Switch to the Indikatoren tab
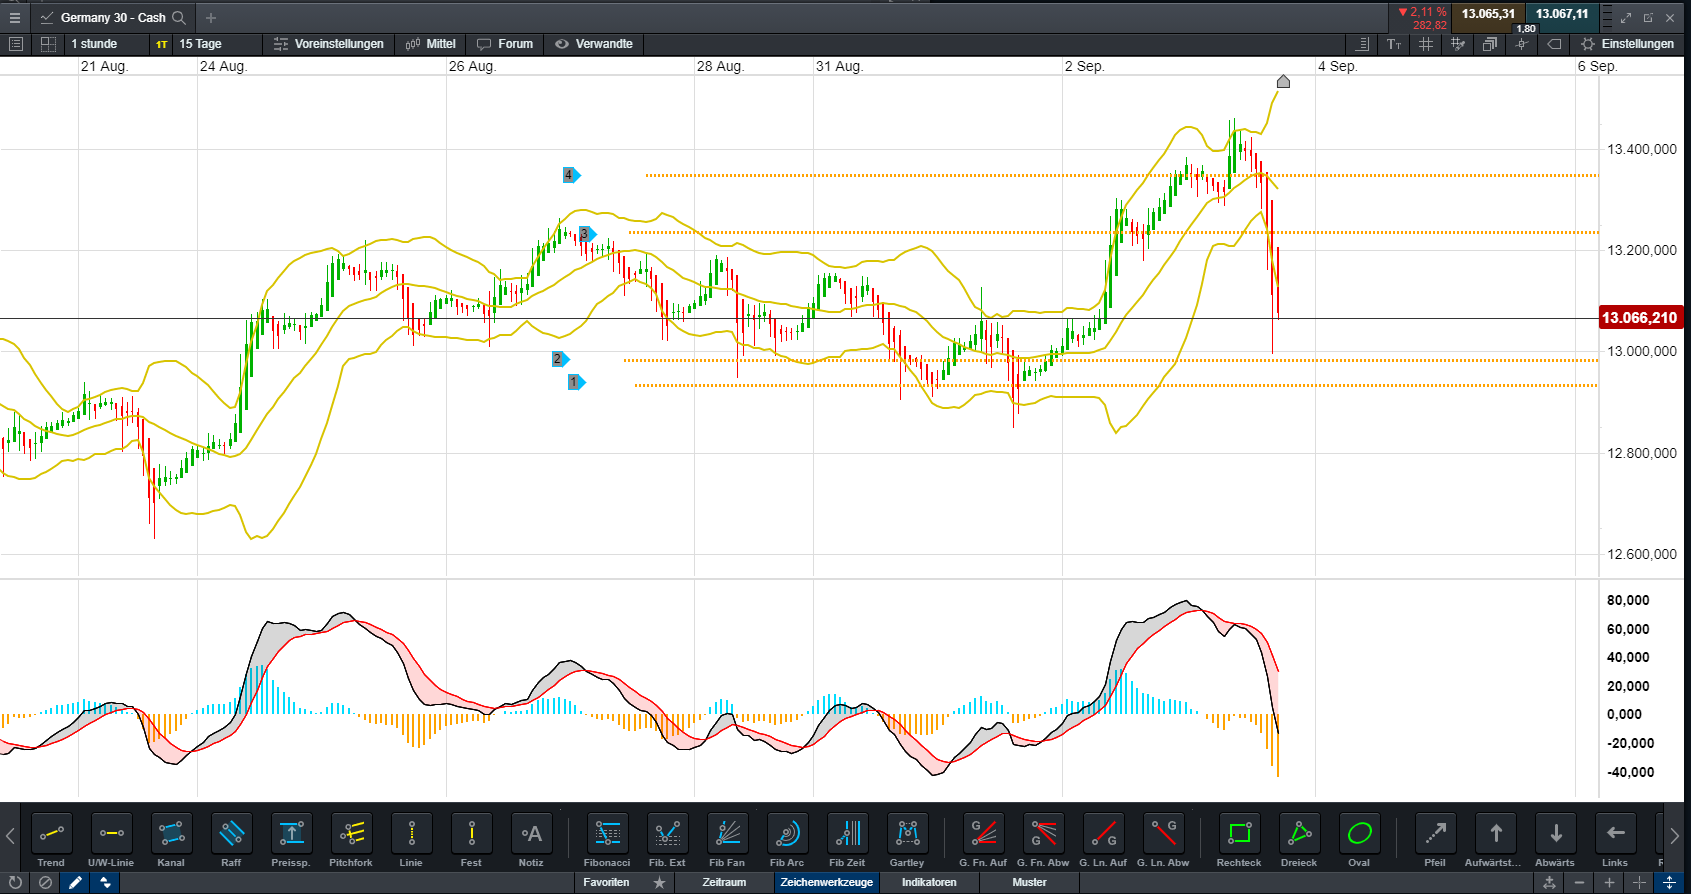This screenshot has height=894, width=1691. point(929,882)
